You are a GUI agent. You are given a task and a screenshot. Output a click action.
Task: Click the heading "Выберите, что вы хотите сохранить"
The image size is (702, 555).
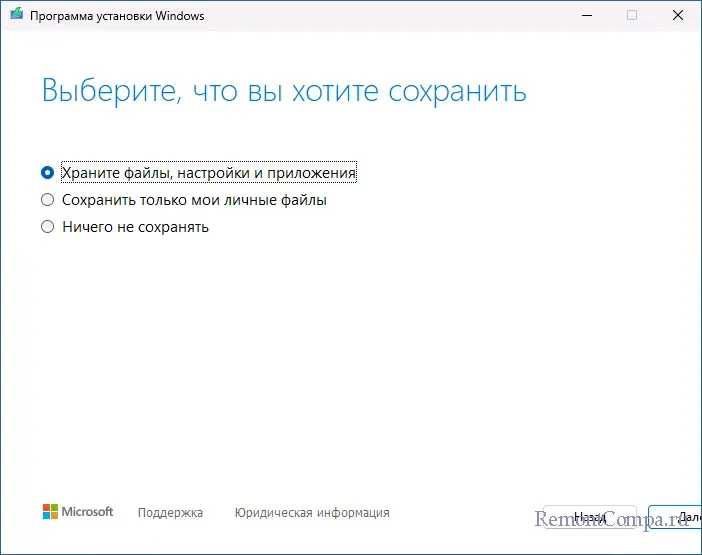(x=284, y=91)
